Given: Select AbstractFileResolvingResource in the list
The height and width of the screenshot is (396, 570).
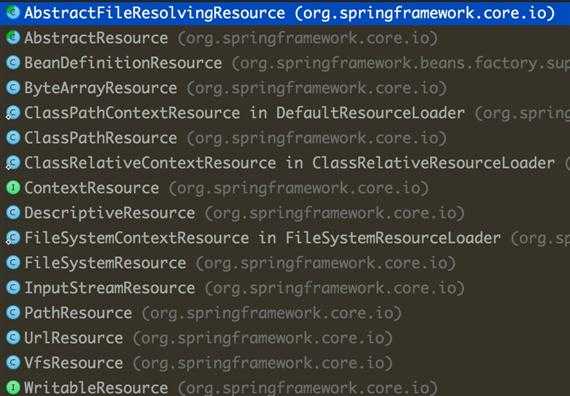Looking at the screenshot, I should tap(285, 13).
